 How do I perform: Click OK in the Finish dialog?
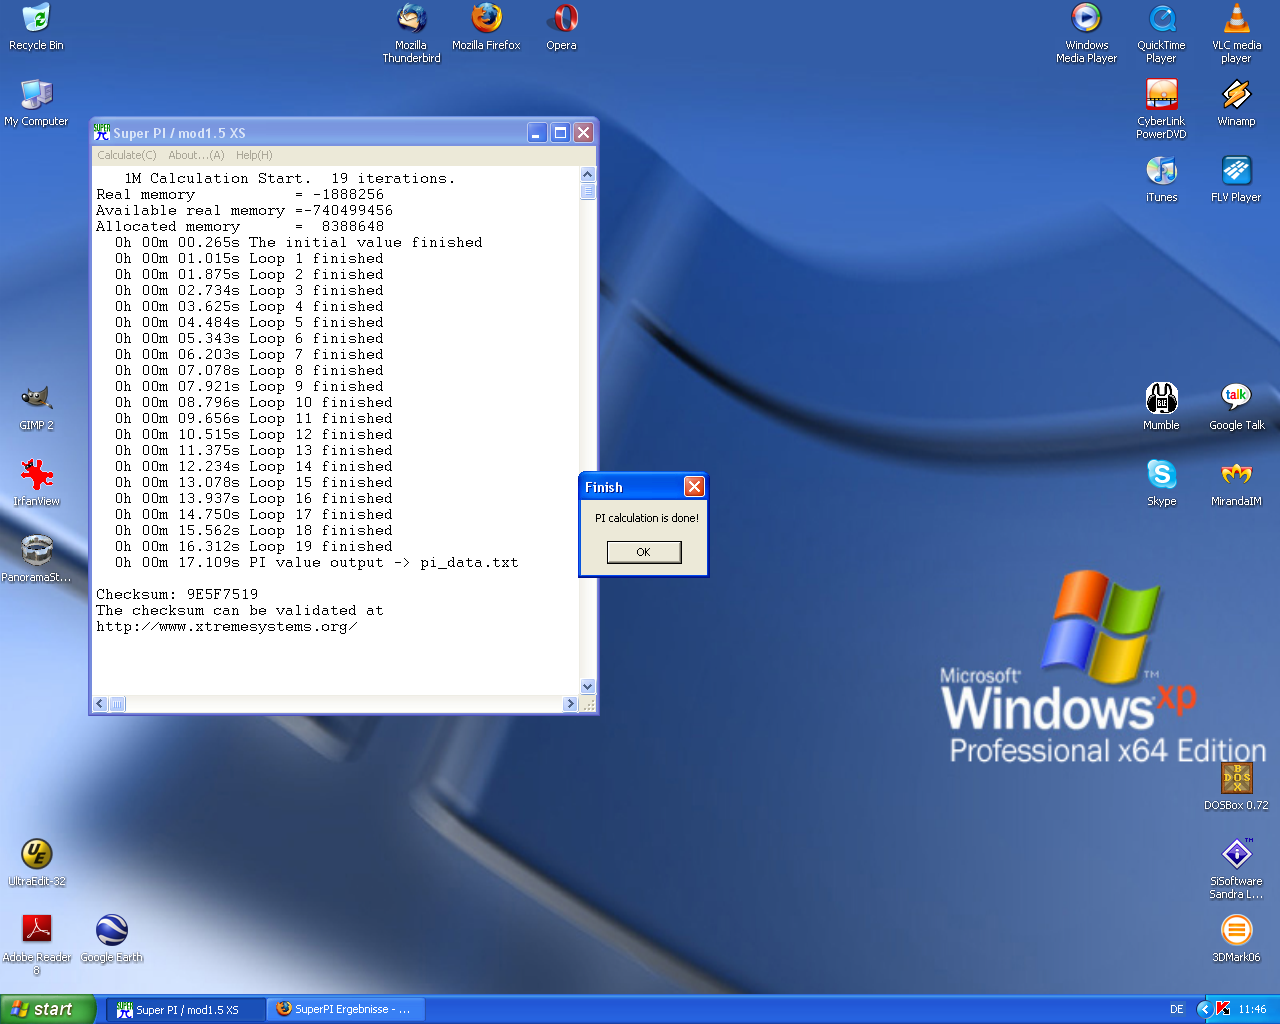[644, 552]
